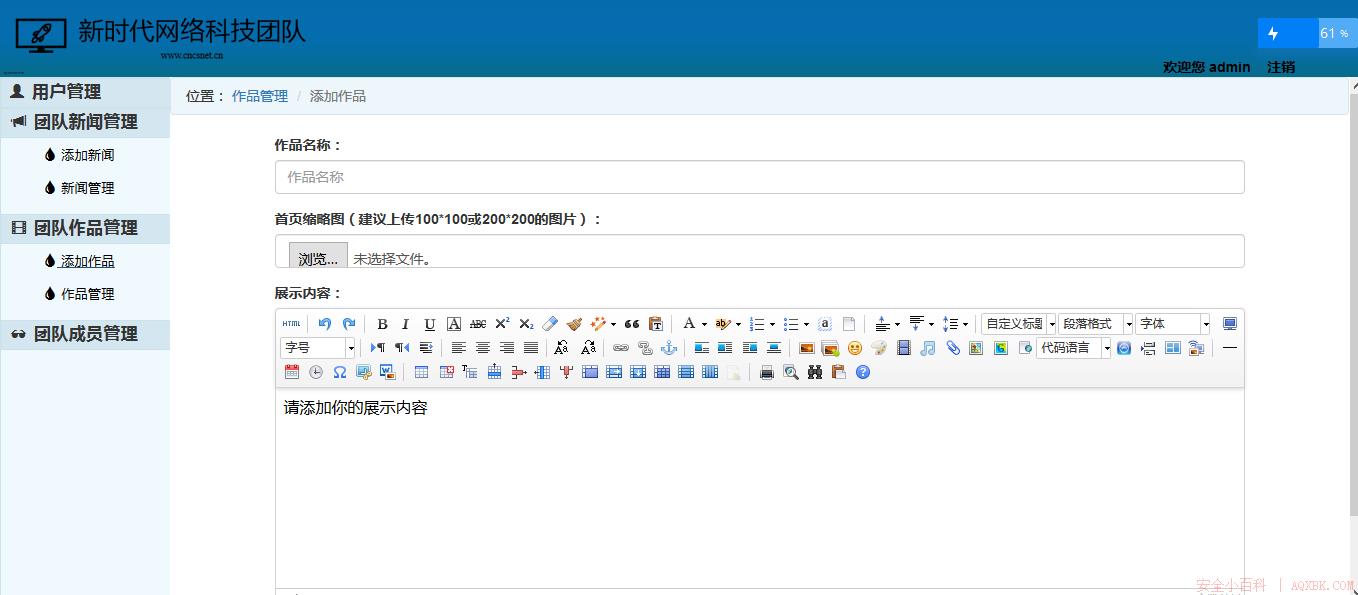
Task: Click the redo arrow icon
Action: click(349, 324)
